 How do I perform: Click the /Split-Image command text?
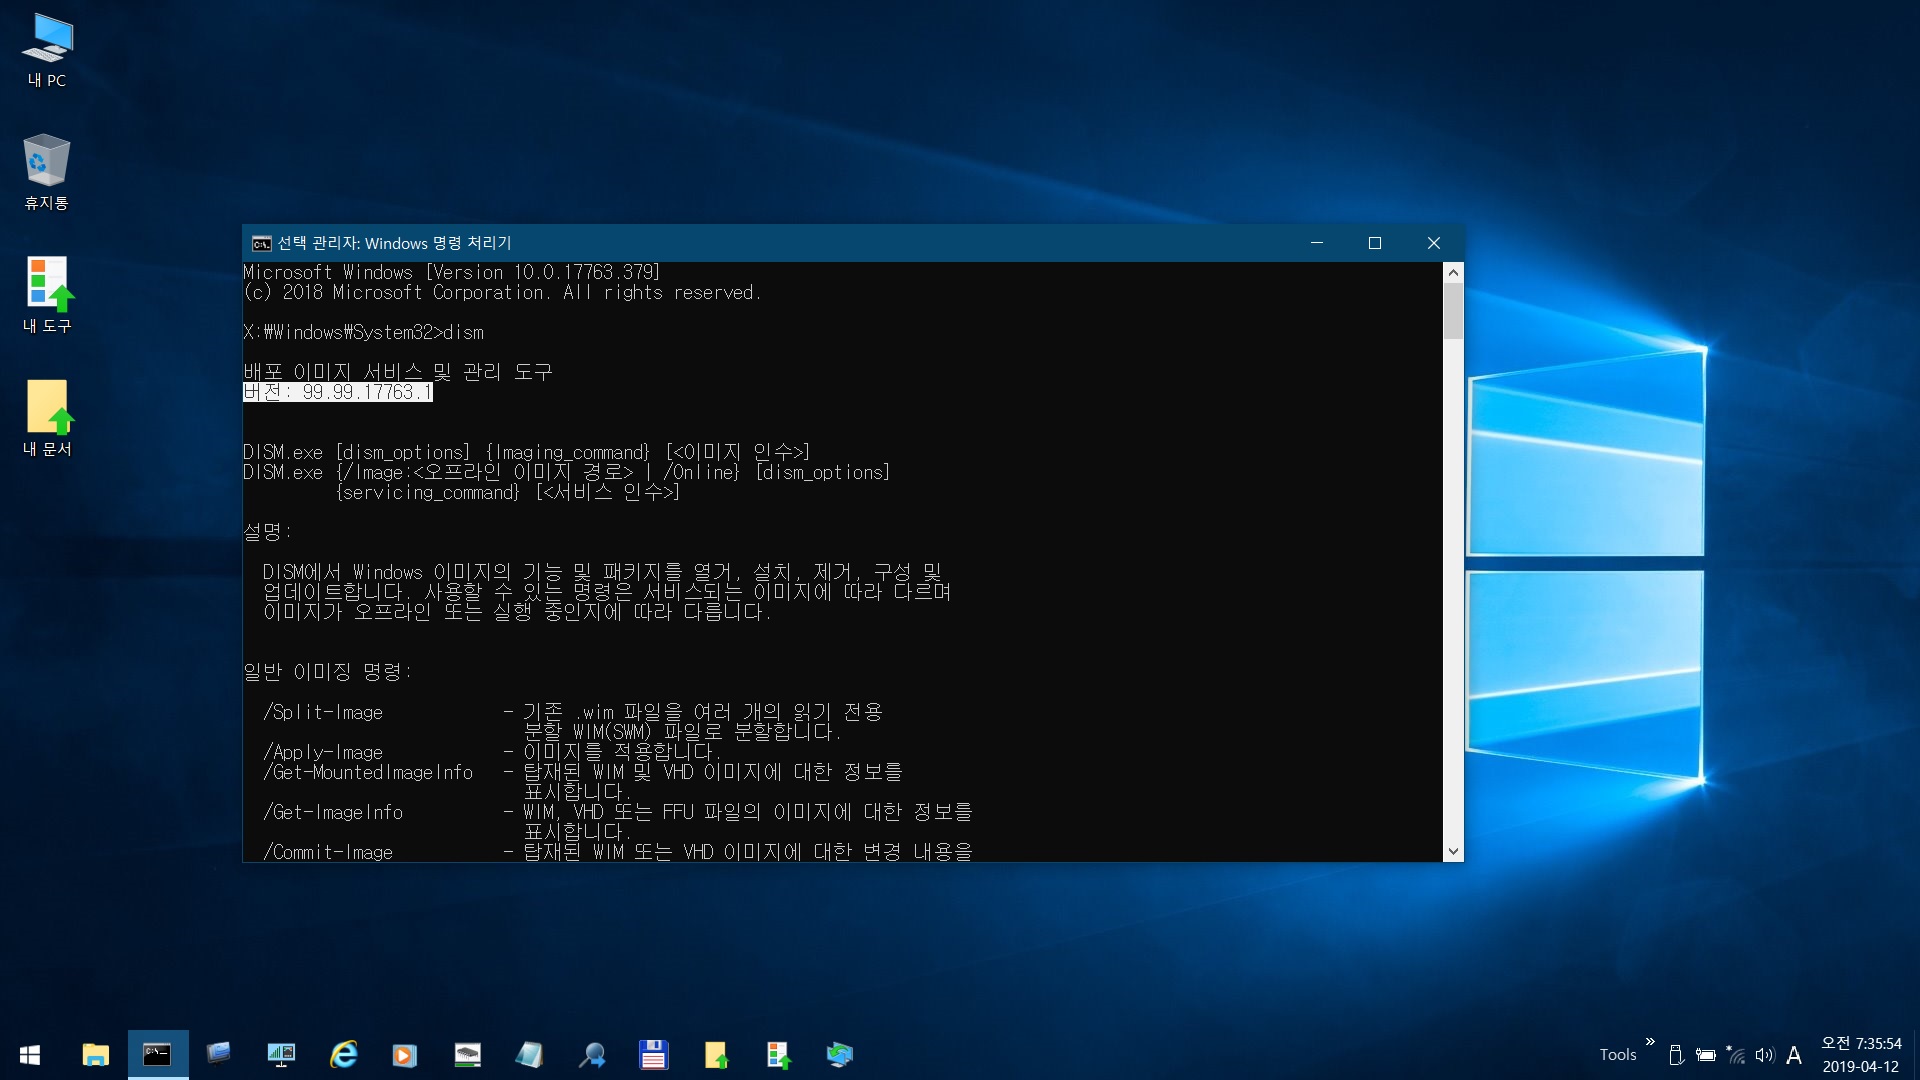tap(323, 712)
